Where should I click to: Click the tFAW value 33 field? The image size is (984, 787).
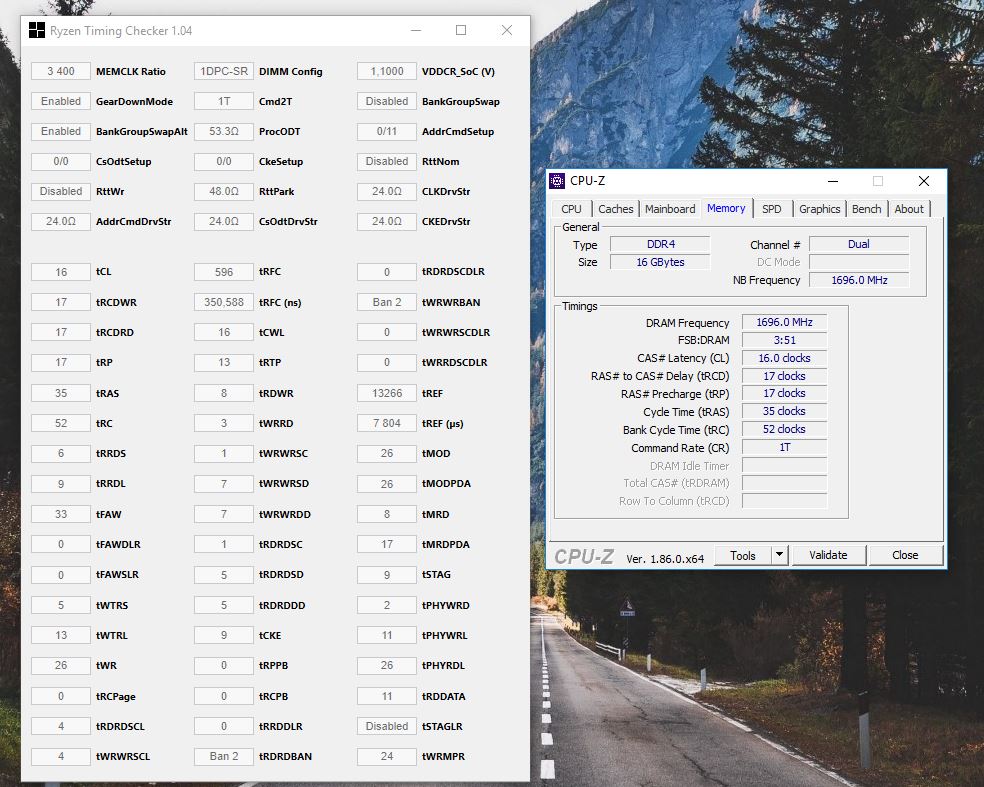coord(61,514)
